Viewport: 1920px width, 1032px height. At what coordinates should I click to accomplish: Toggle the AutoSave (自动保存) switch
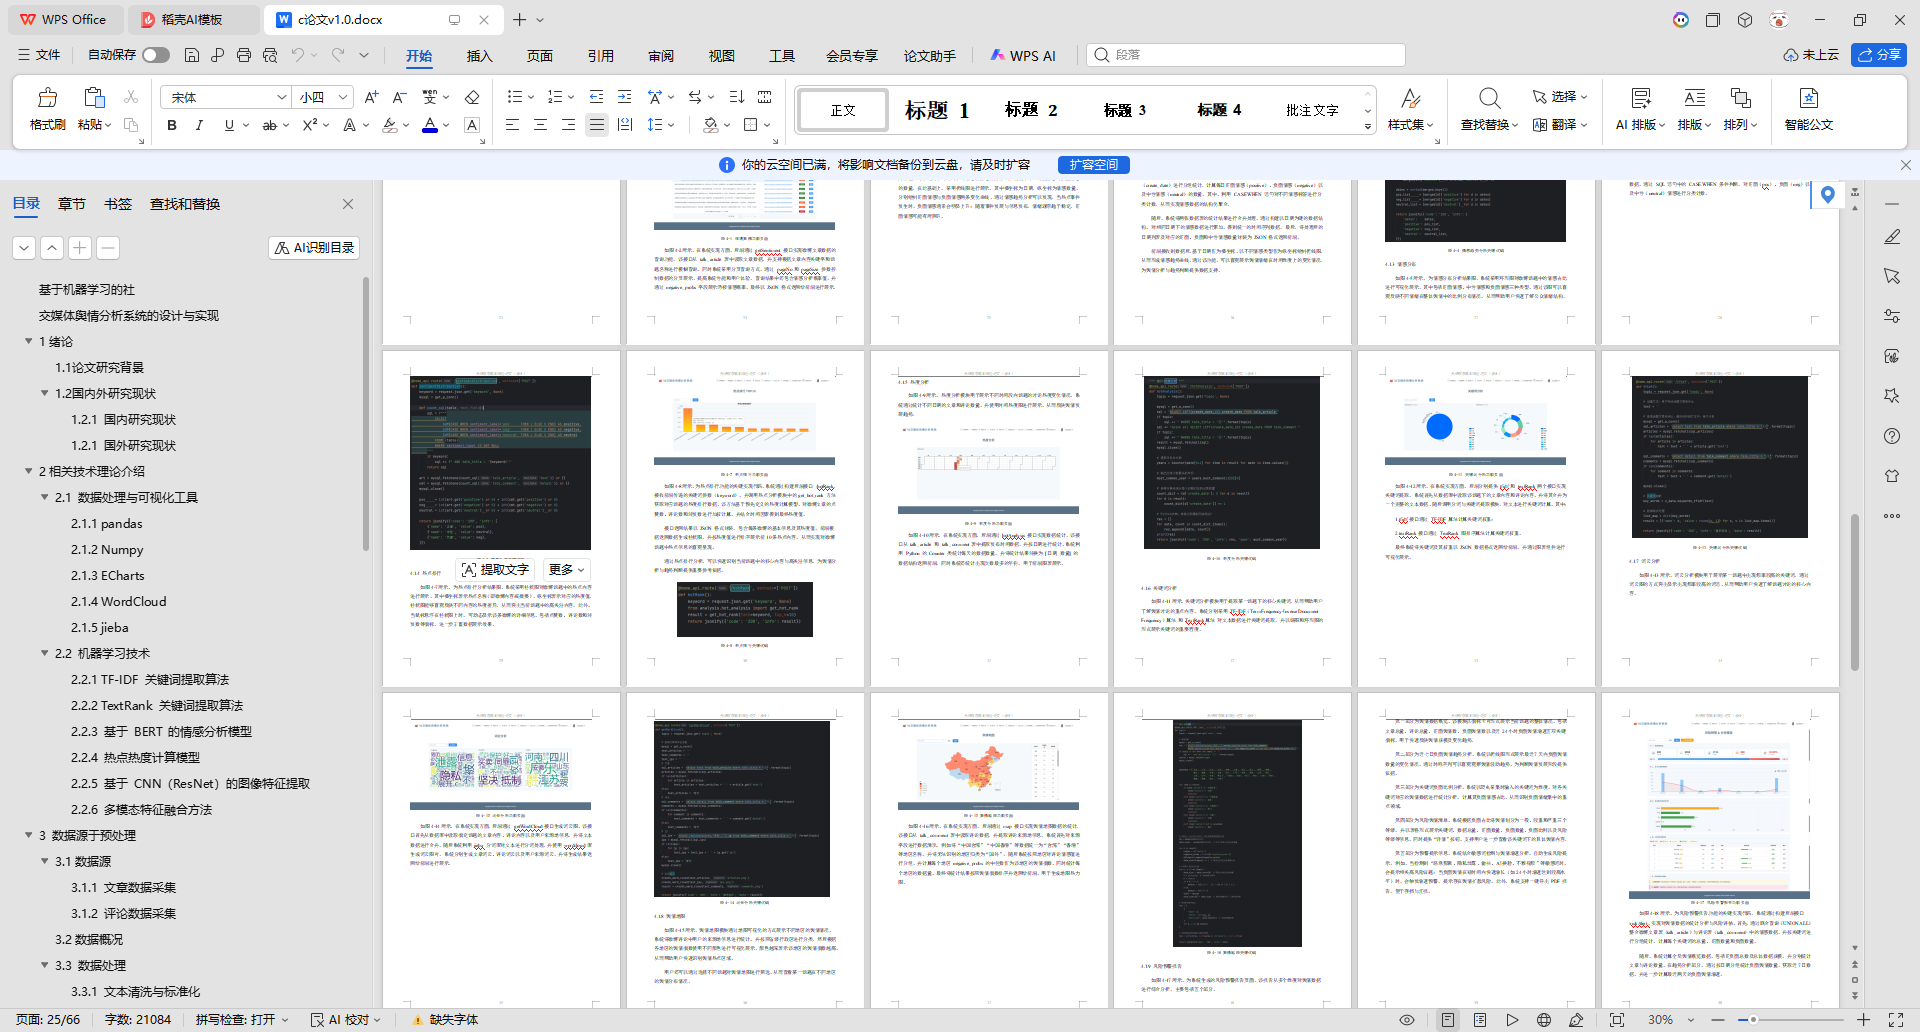156,55
